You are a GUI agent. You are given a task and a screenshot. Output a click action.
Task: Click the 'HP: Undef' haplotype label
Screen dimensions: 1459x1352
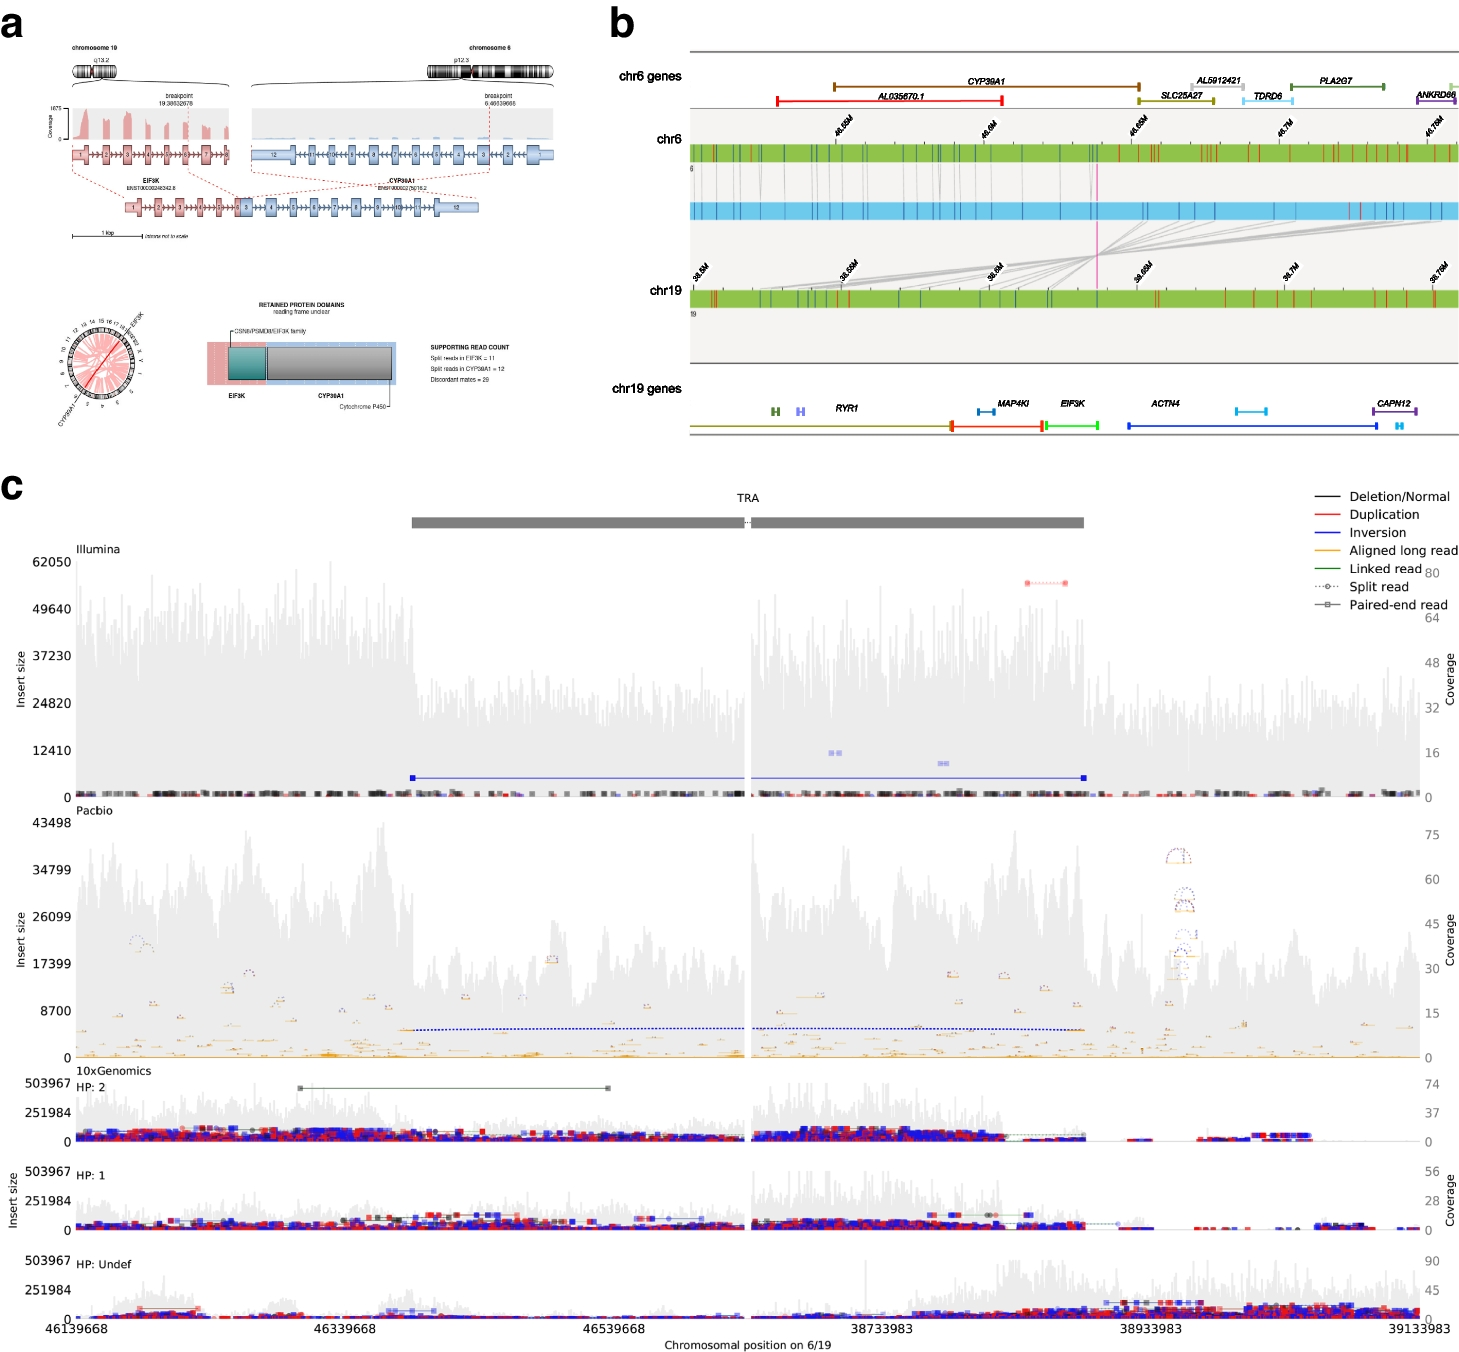(104, 1265)
